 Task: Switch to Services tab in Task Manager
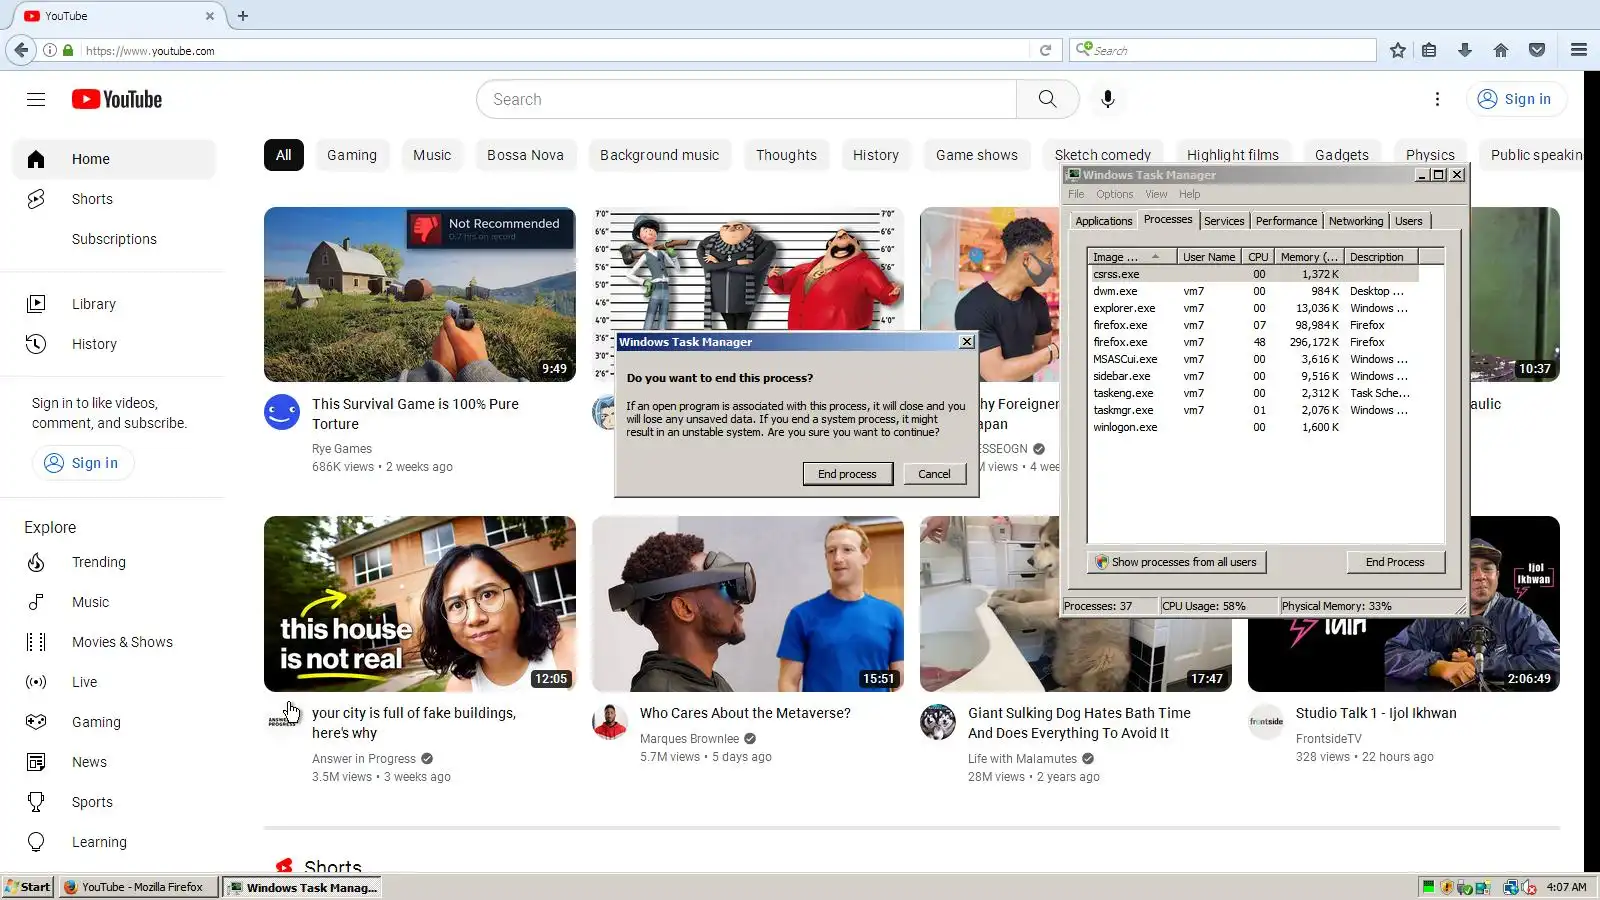pos(1224,221)
